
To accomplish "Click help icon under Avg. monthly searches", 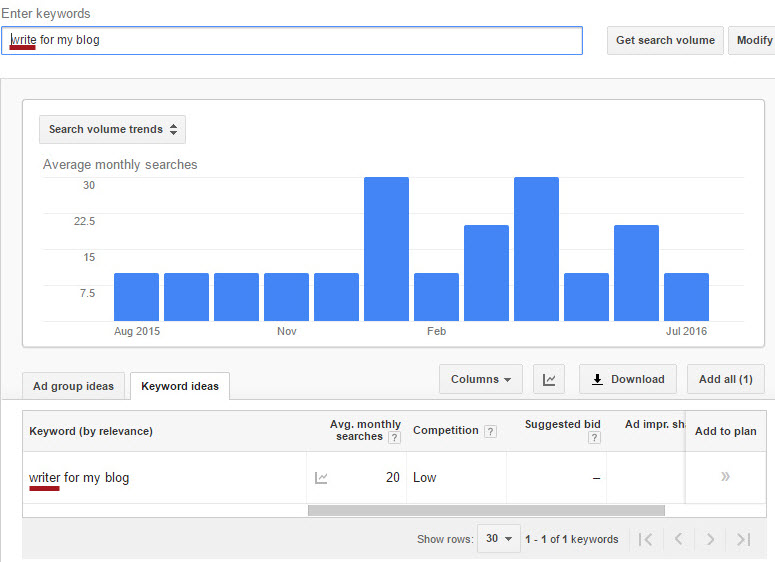I will click(394, 438).
